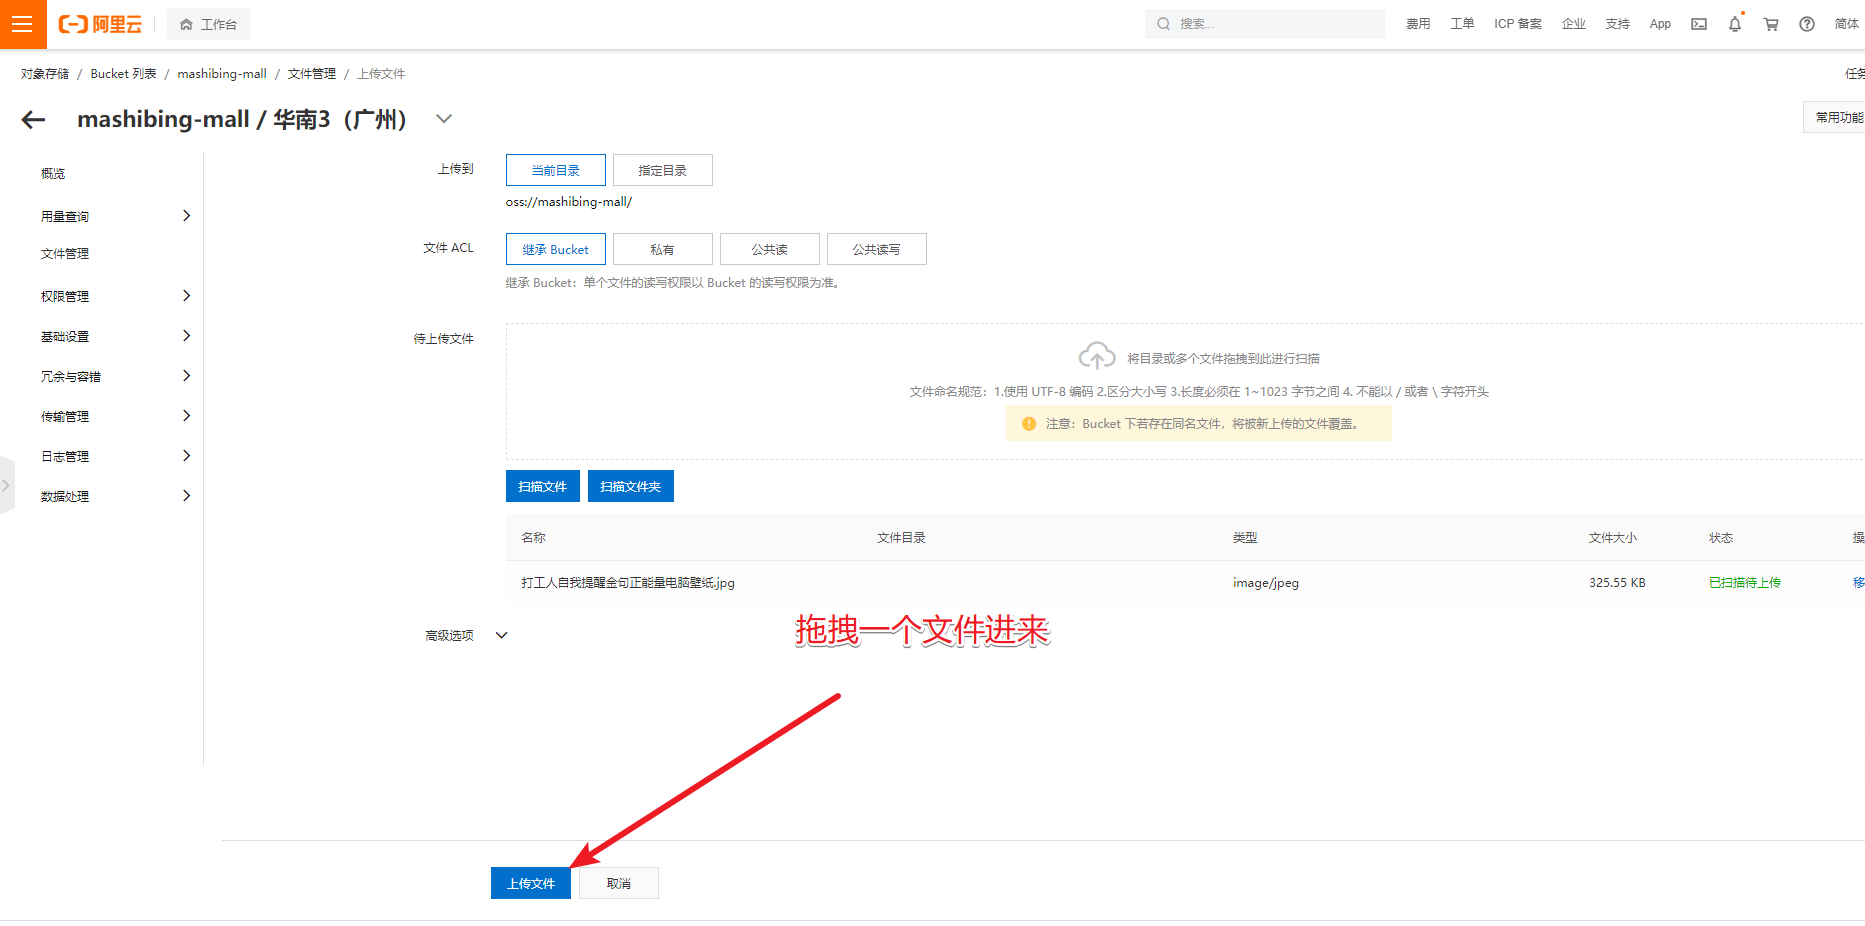
Task: Switch language via 简体 in top bar
Action: coord(1847,24)
